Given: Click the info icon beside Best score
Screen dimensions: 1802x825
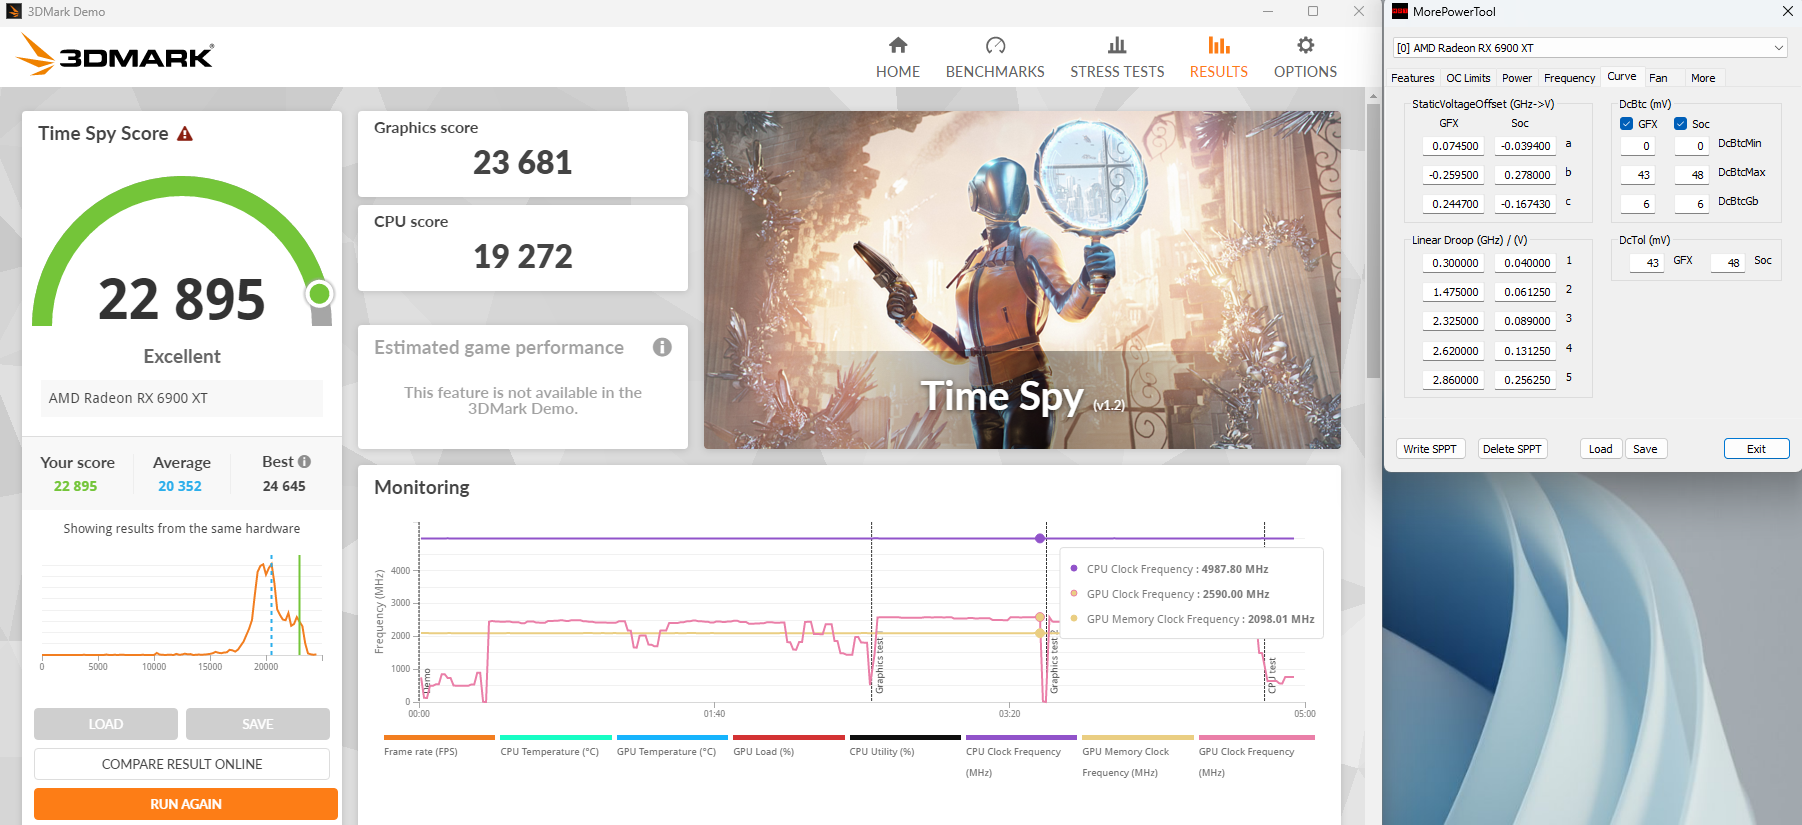Looking at the screenshot, I should pyautogui.click(x=305, y=462).
